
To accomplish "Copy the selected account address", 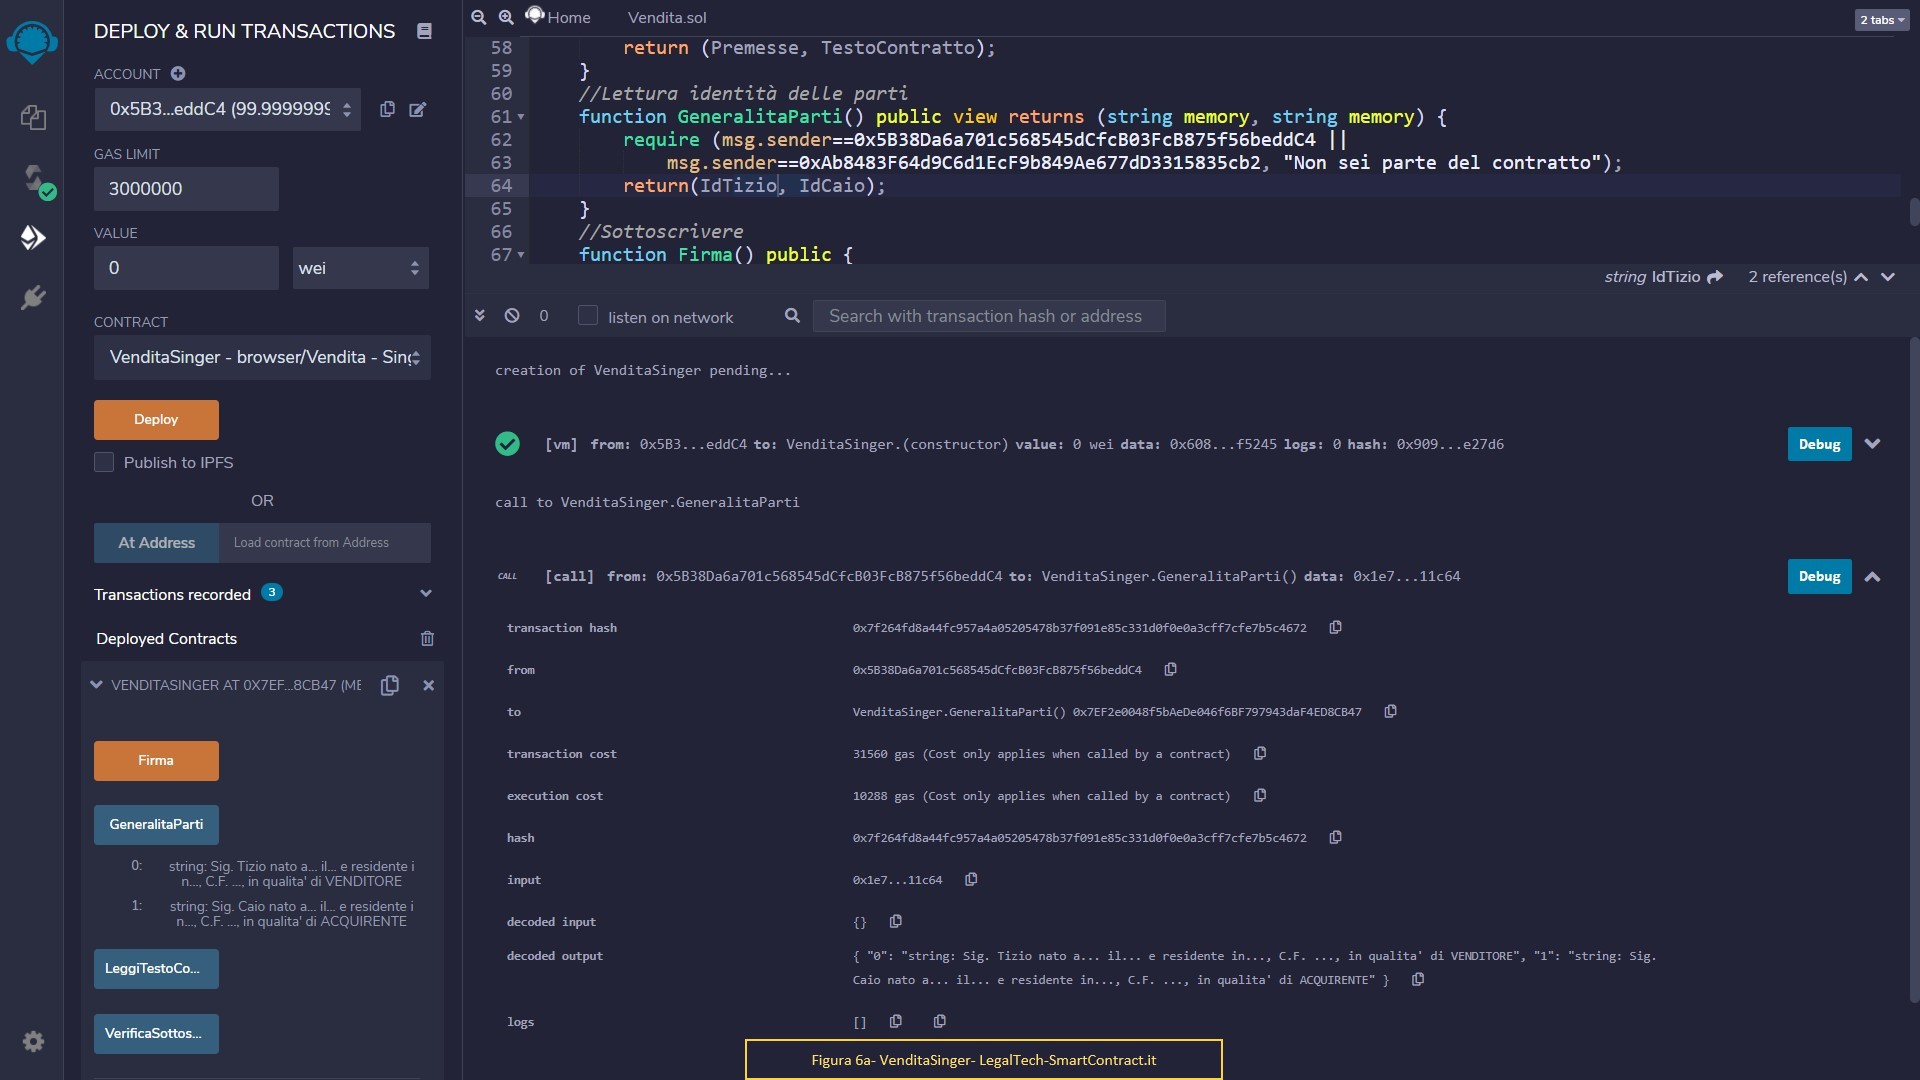I will 387,109.
